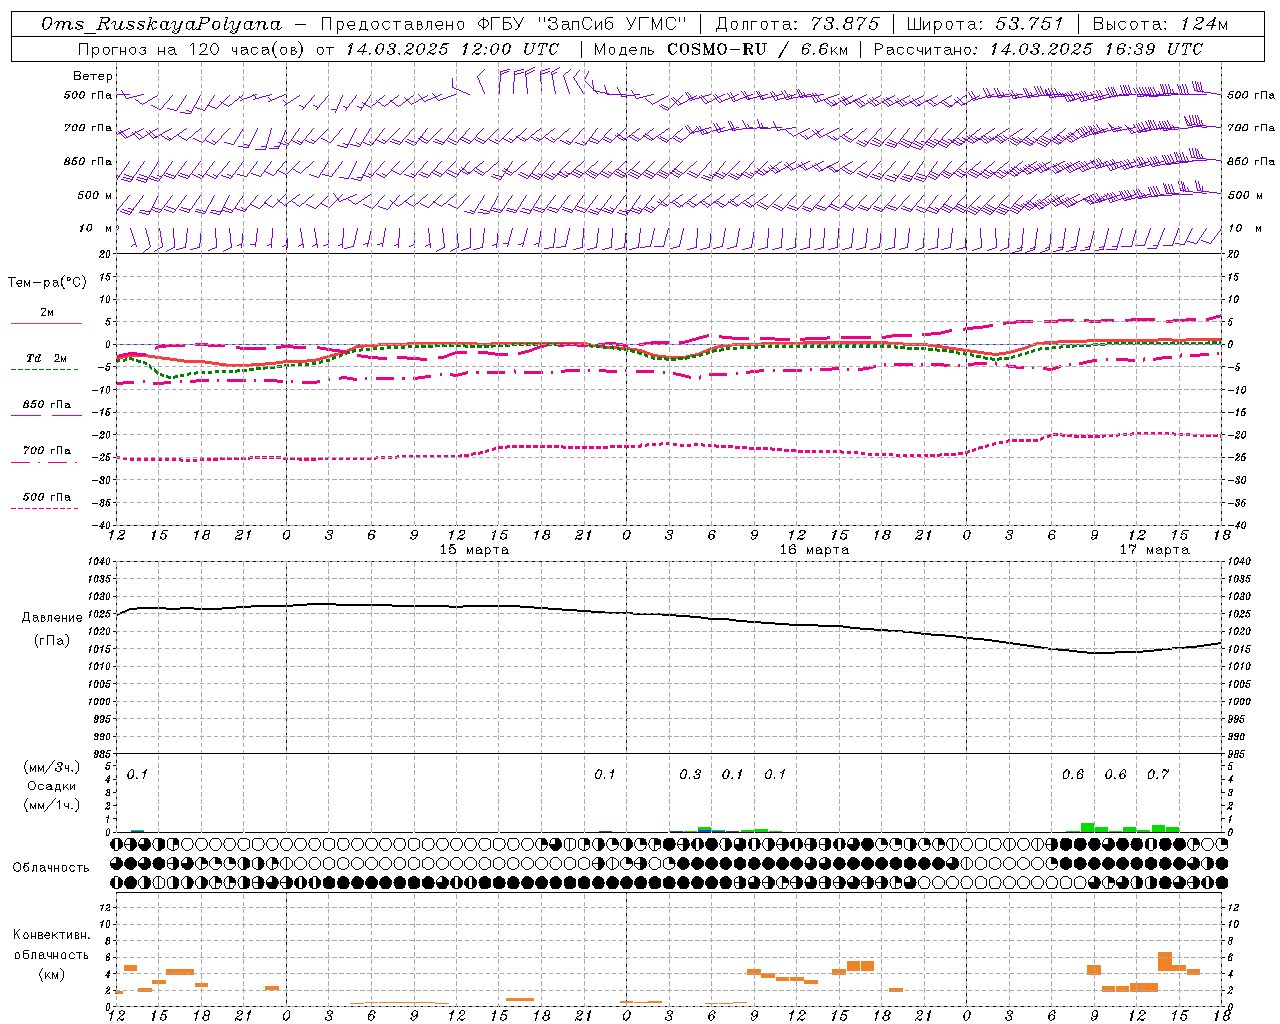The width and height of the screenshot is (1280, 1024).
Task: Select the provider text ФГБУ "ЗапСиб УГМС"
Action: click(580, 24)
